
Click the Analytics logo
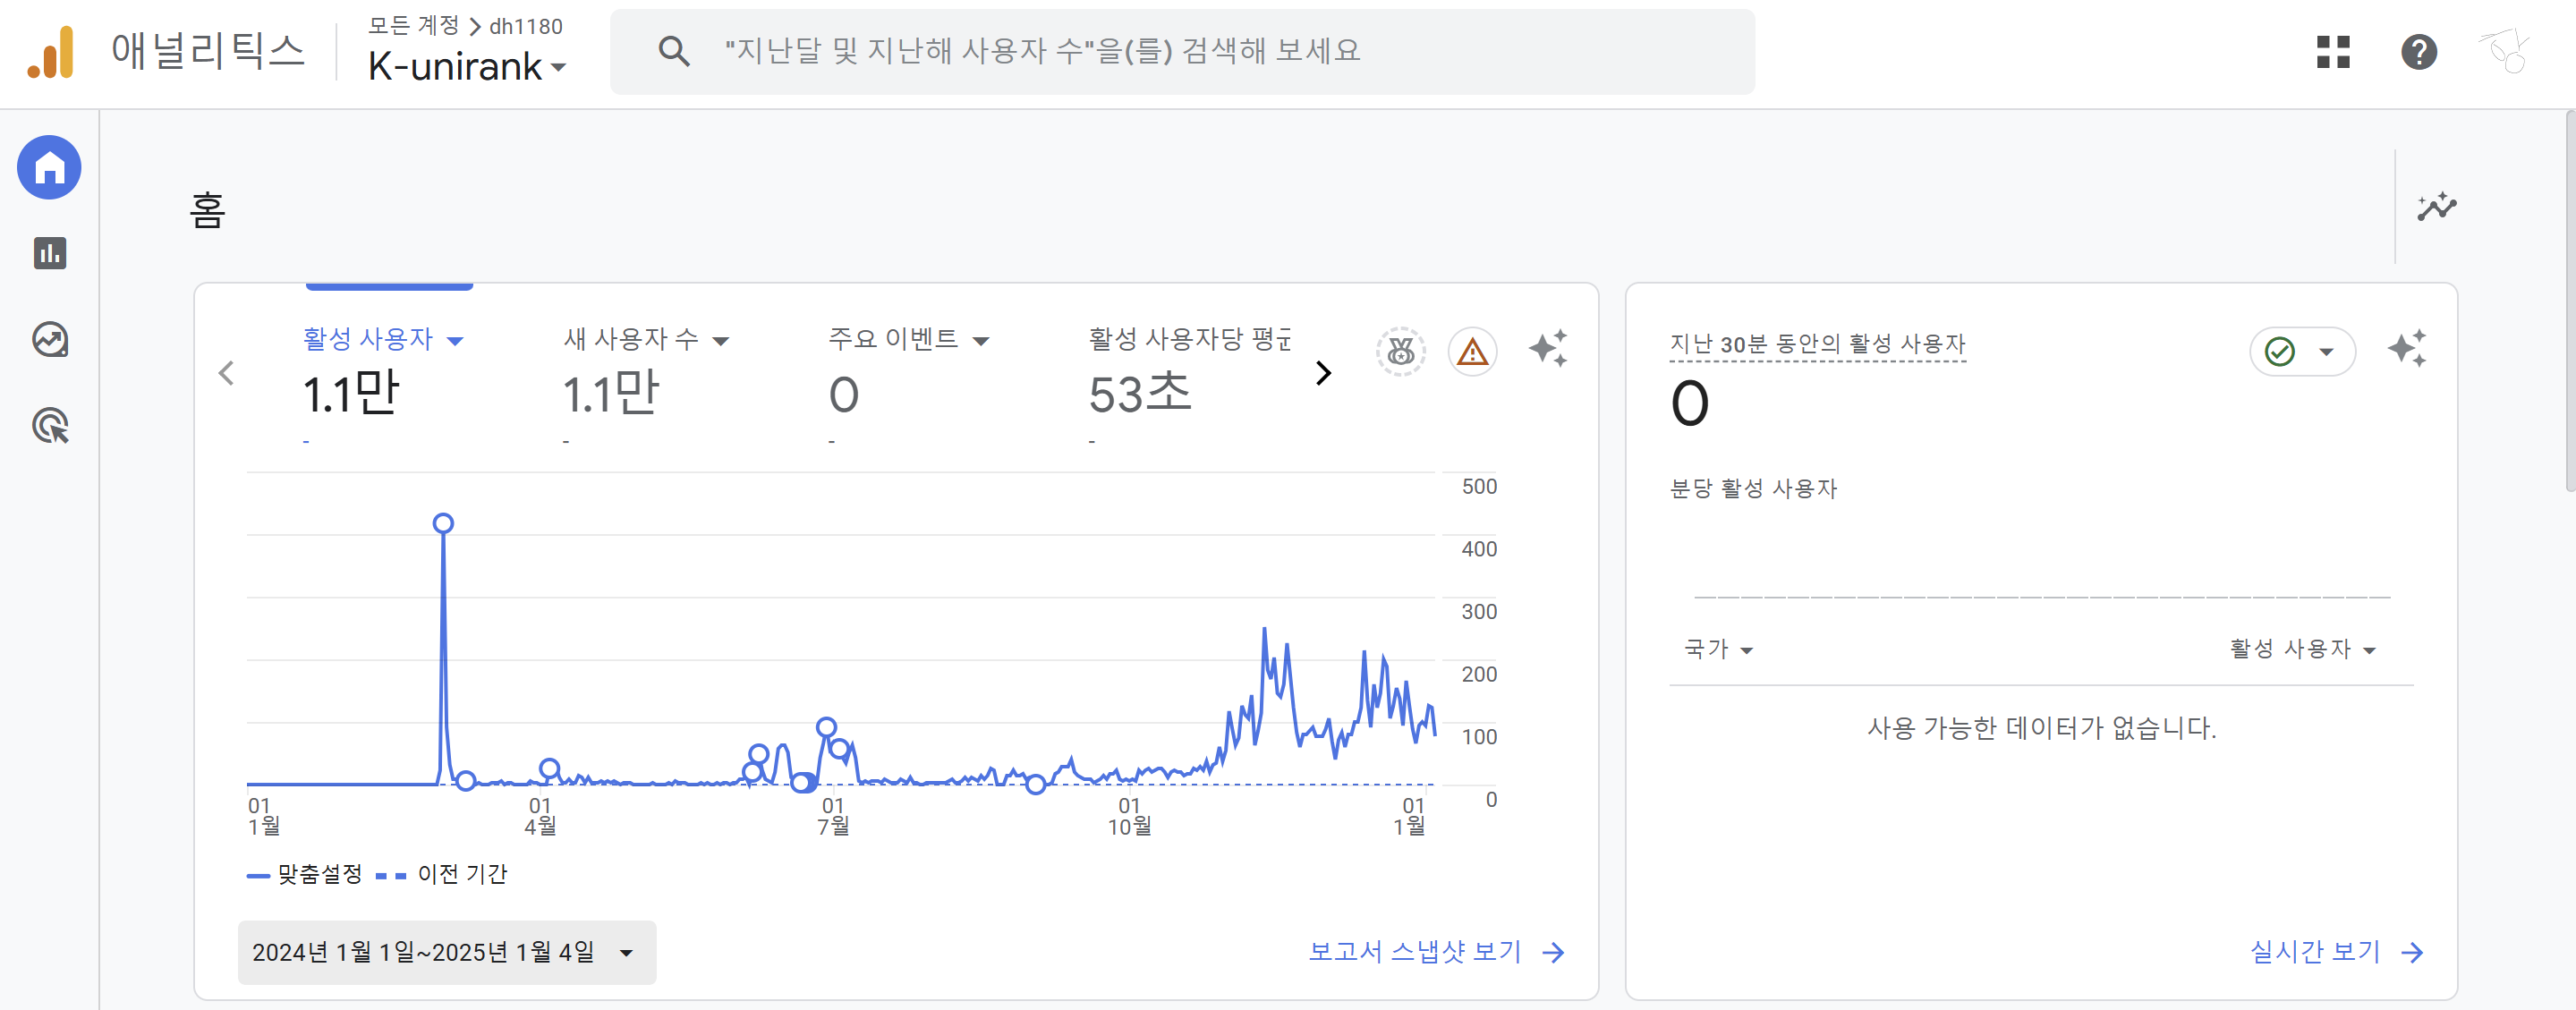(51, 52)
